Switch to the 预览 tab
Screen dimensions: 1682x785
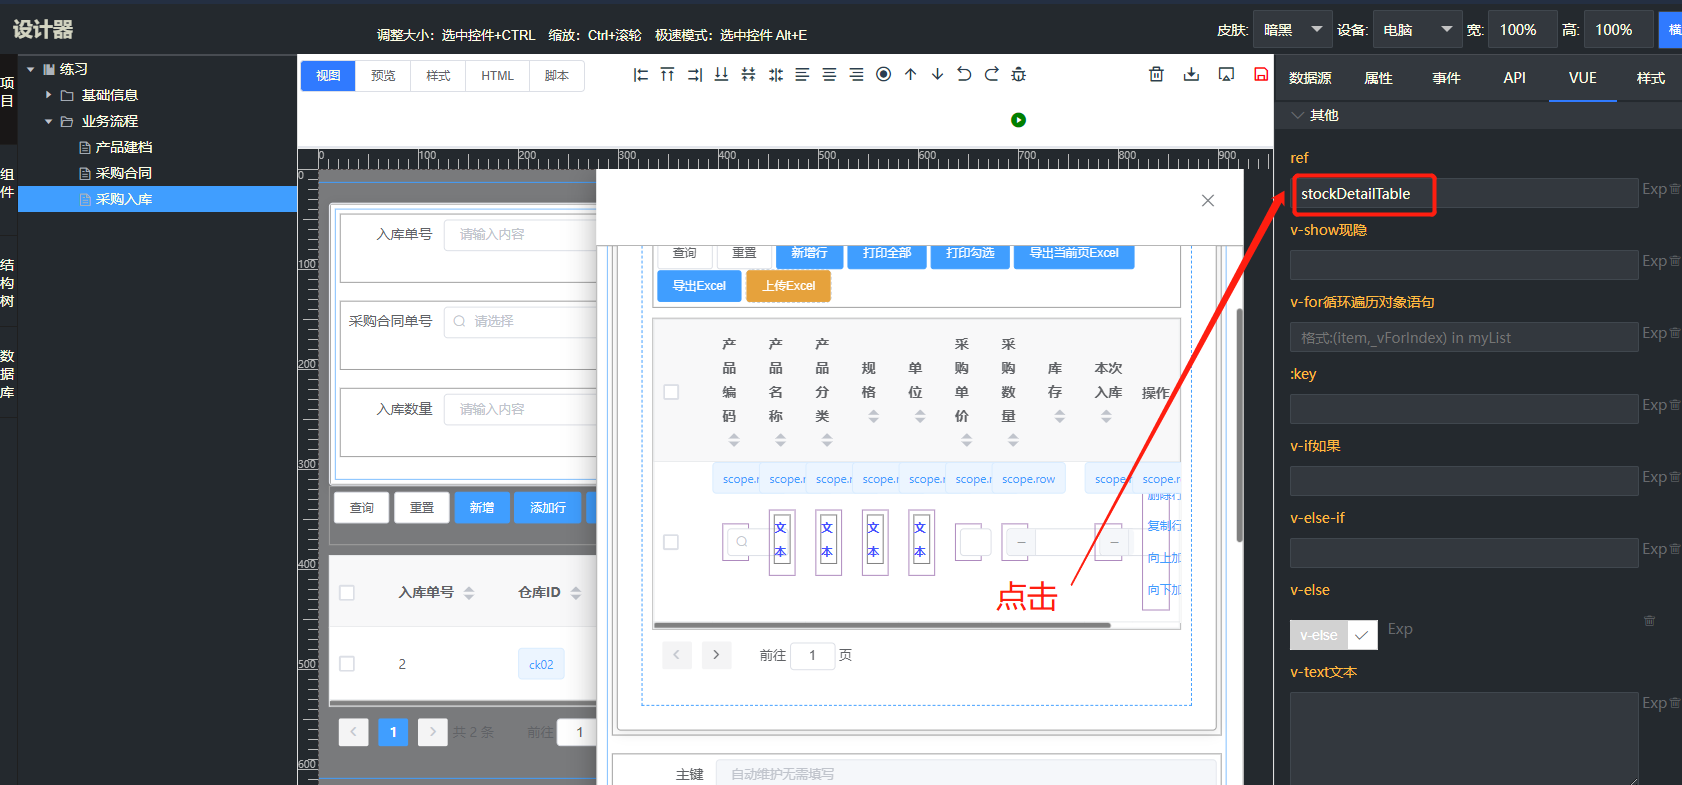click(x=383, y=76)
